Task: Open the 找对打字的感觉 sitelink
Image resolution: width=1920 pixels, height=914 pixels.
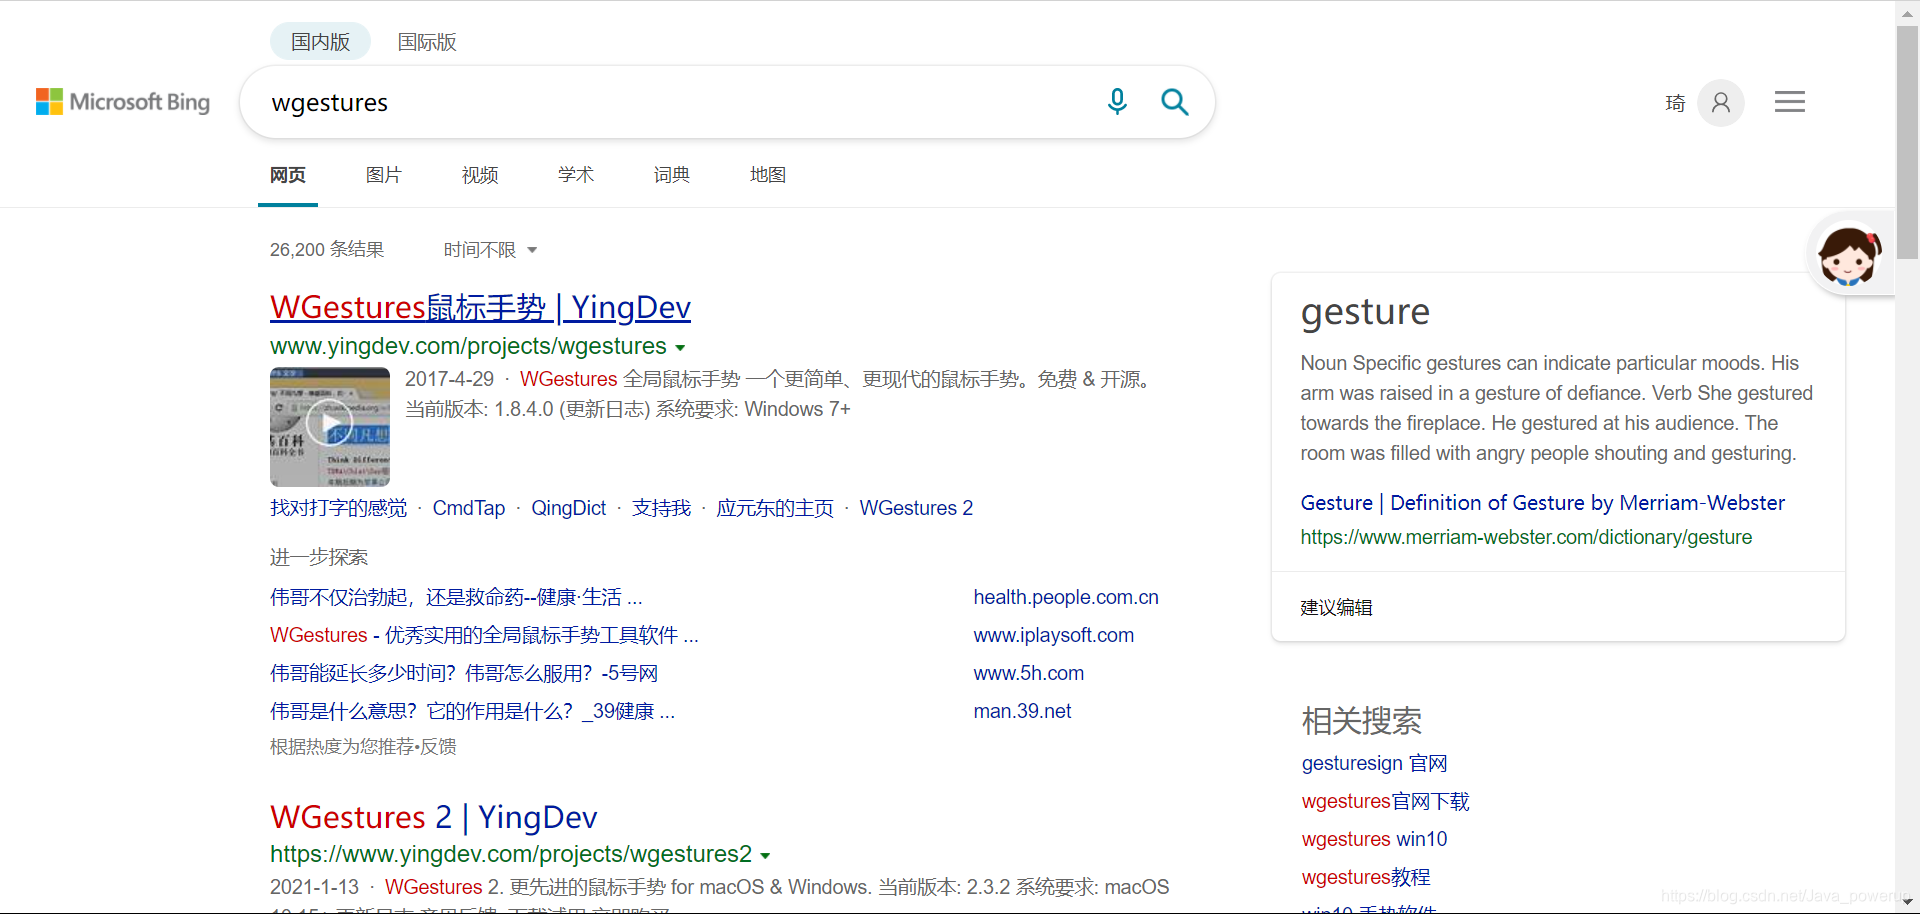Action: click(x=338, y=508)
